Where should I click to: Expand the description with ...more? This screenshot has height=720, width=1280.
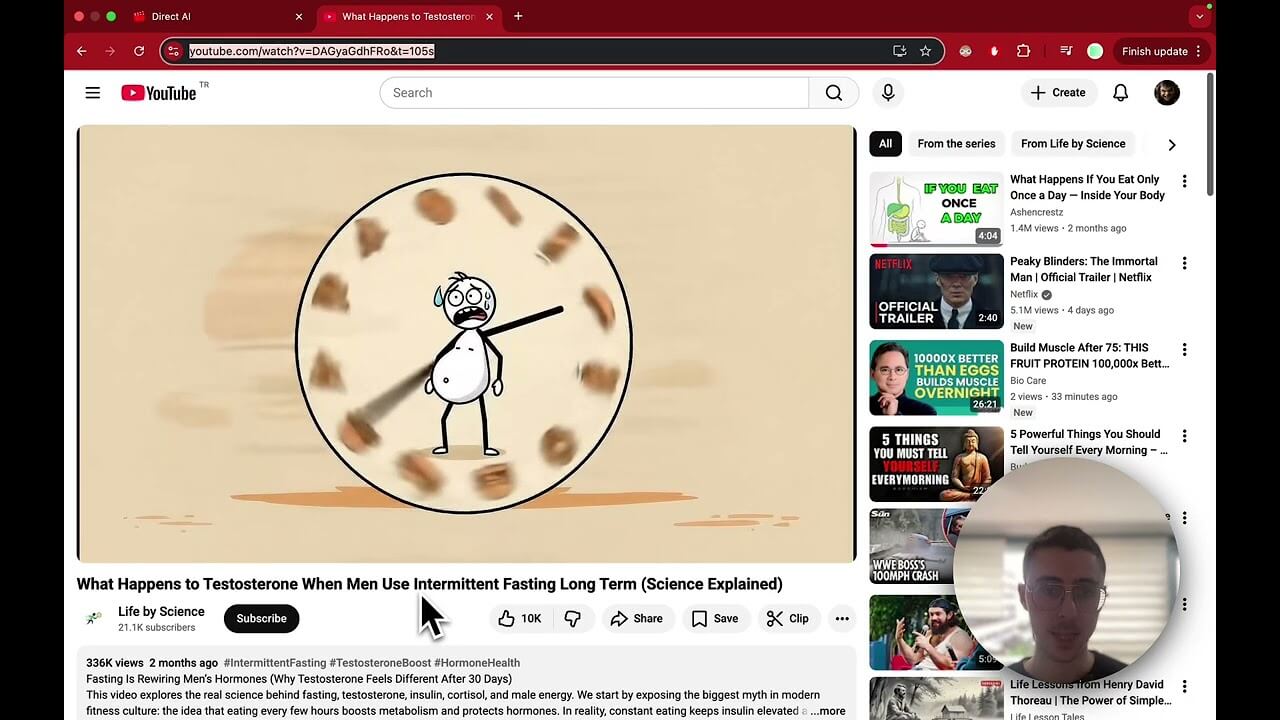[x=828, y=711]
